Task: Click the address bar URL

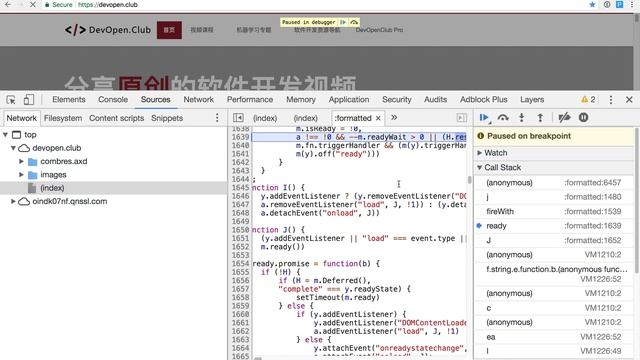Action: [x=107, y=4]
